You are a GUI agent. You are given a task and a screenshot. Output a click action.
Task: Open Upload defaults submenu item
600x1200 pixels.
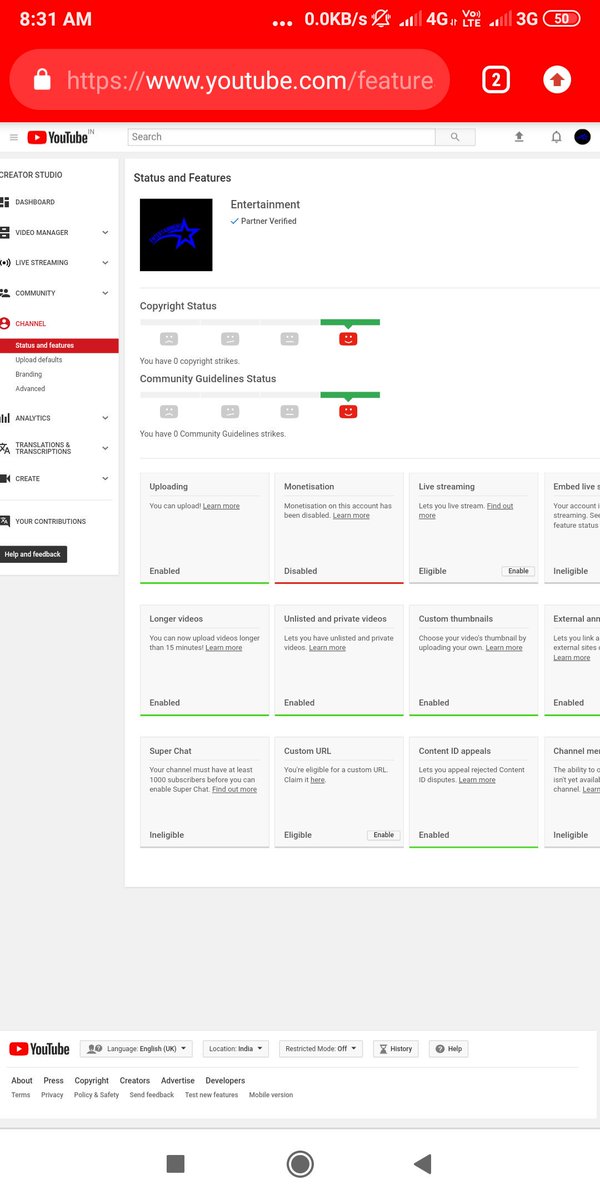click(38, 360)
